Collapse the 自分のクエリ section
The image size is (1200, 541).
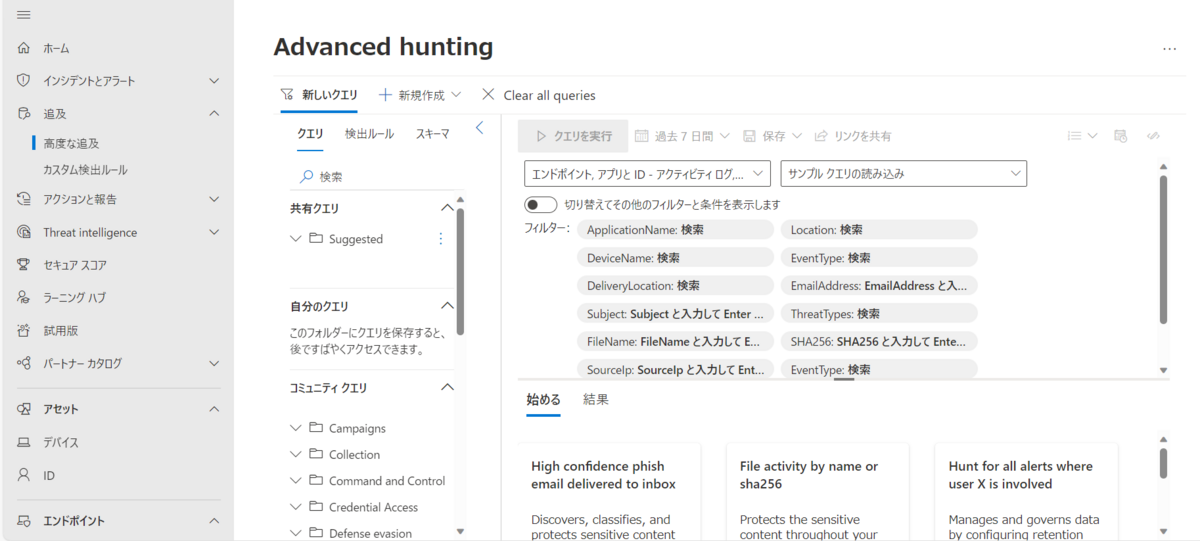click(447, 306)
